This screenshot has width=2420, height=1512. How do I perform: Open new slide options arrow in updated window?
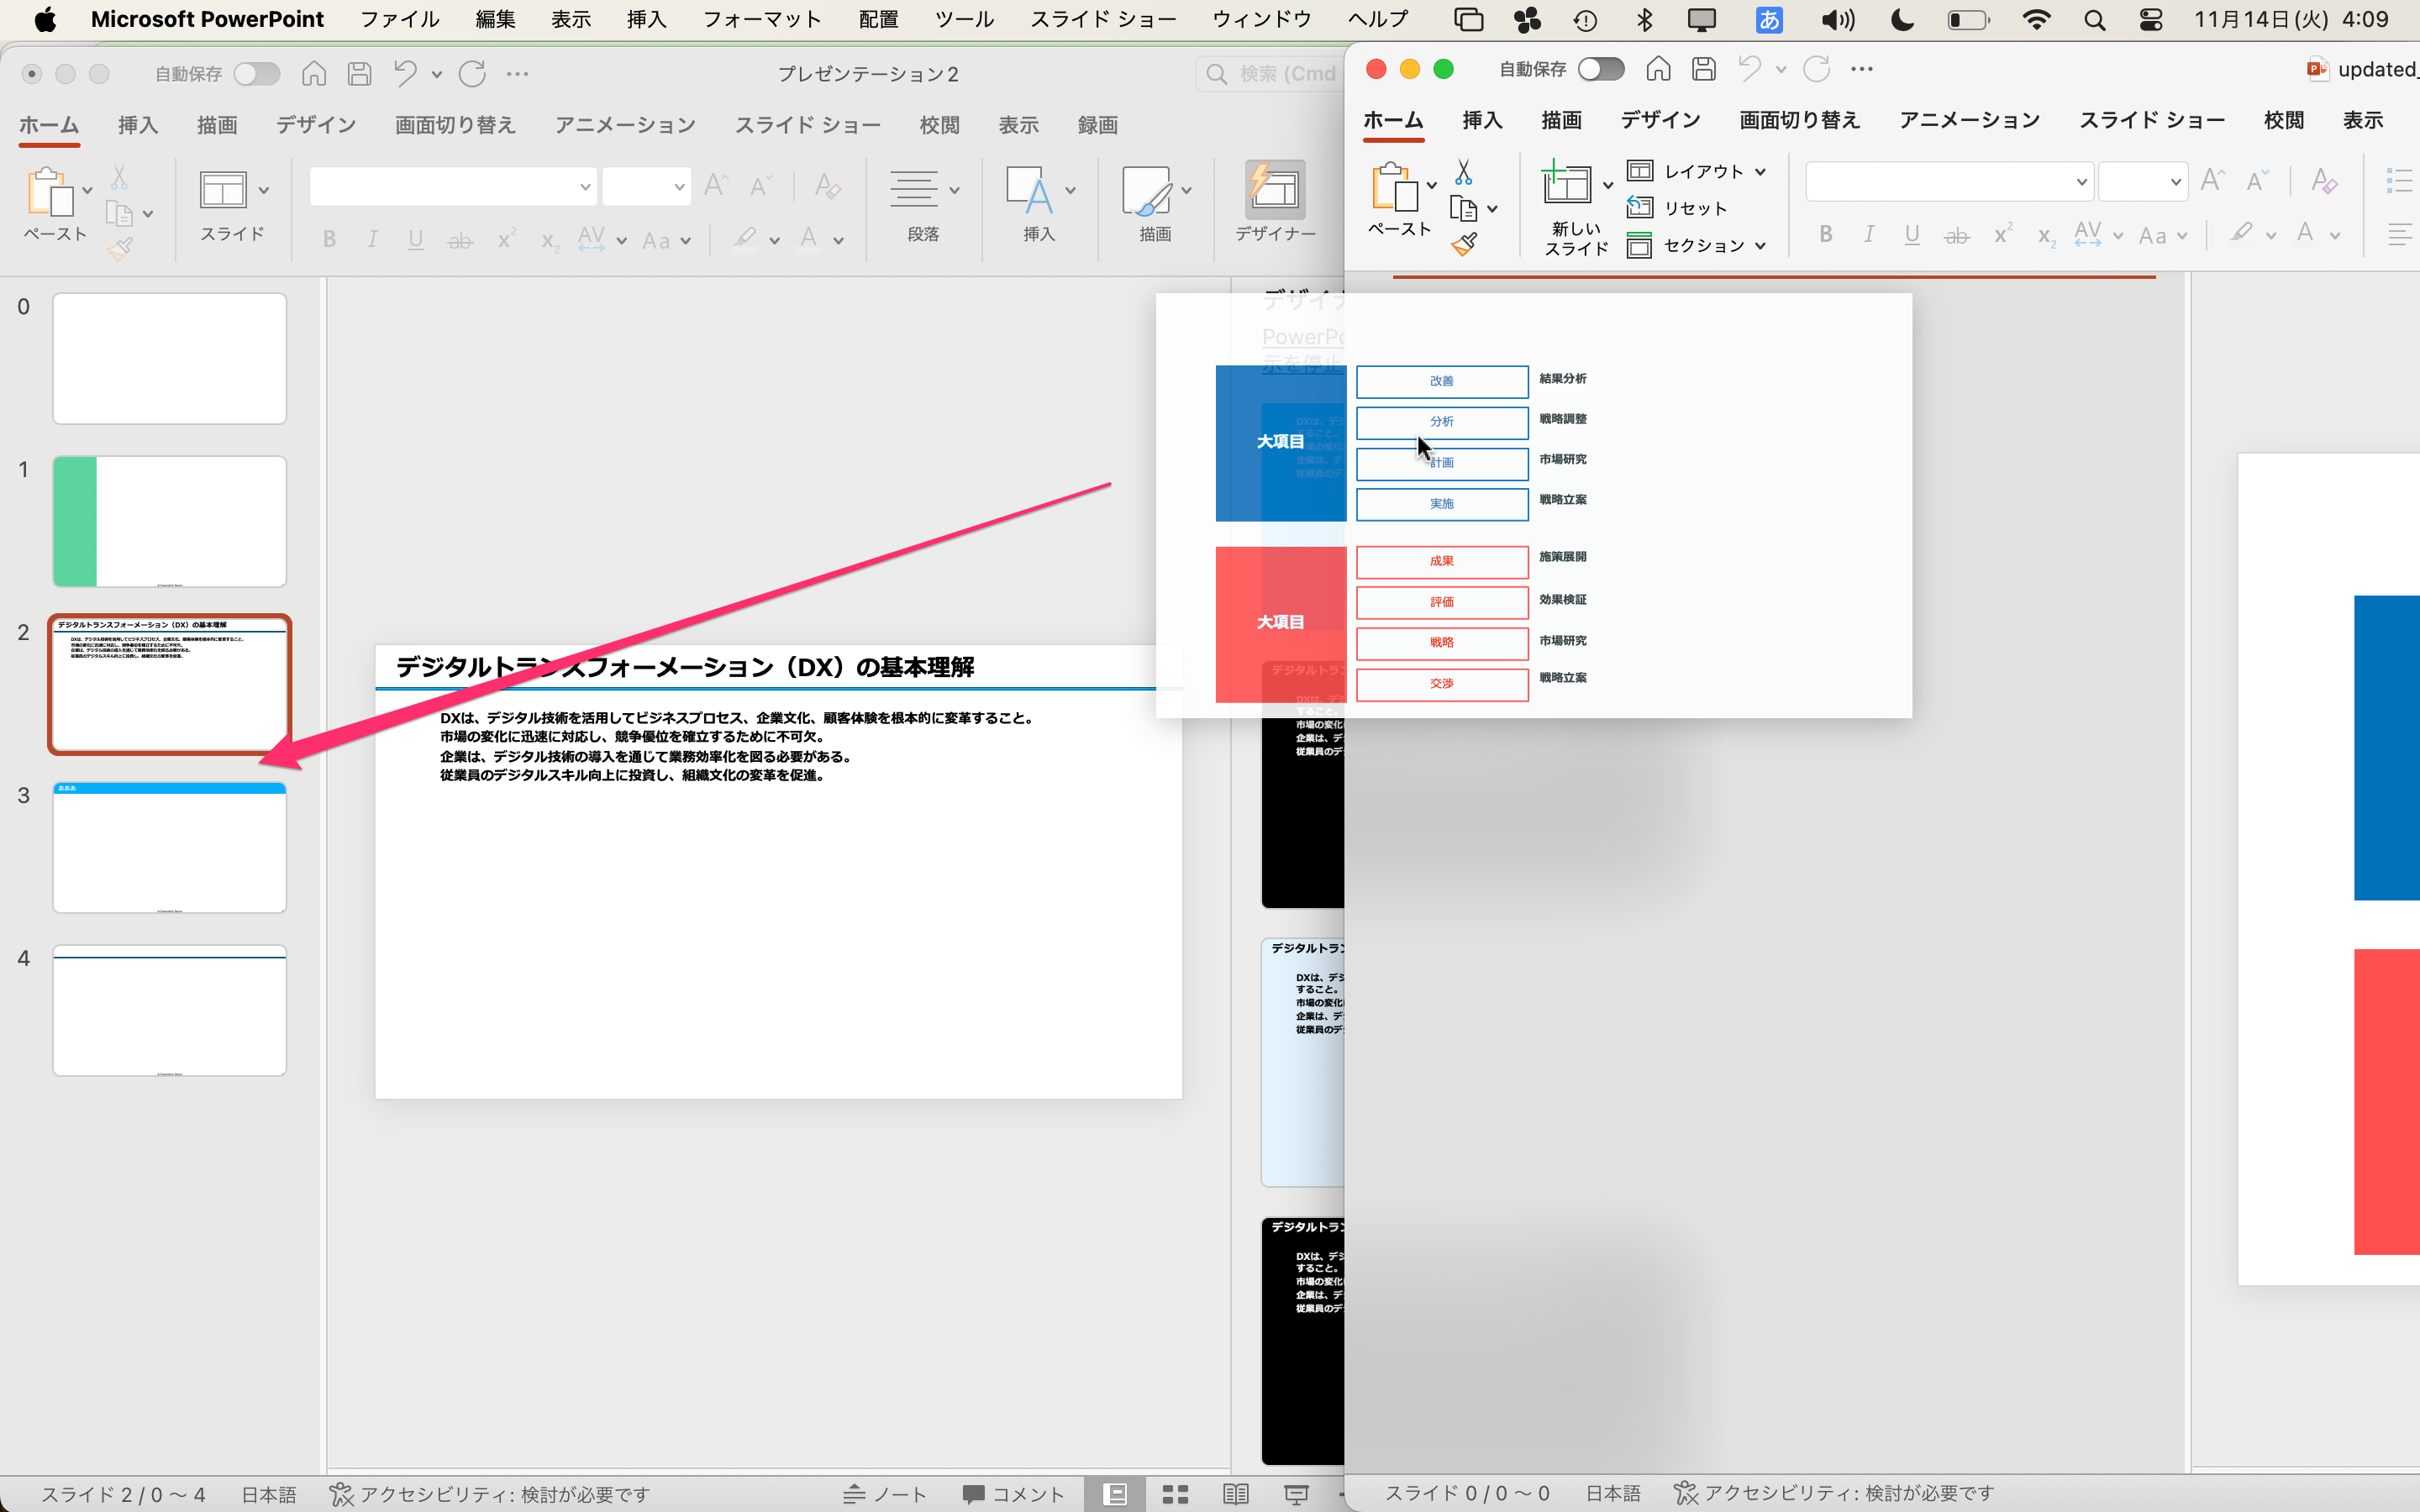tap(1608, 185)
